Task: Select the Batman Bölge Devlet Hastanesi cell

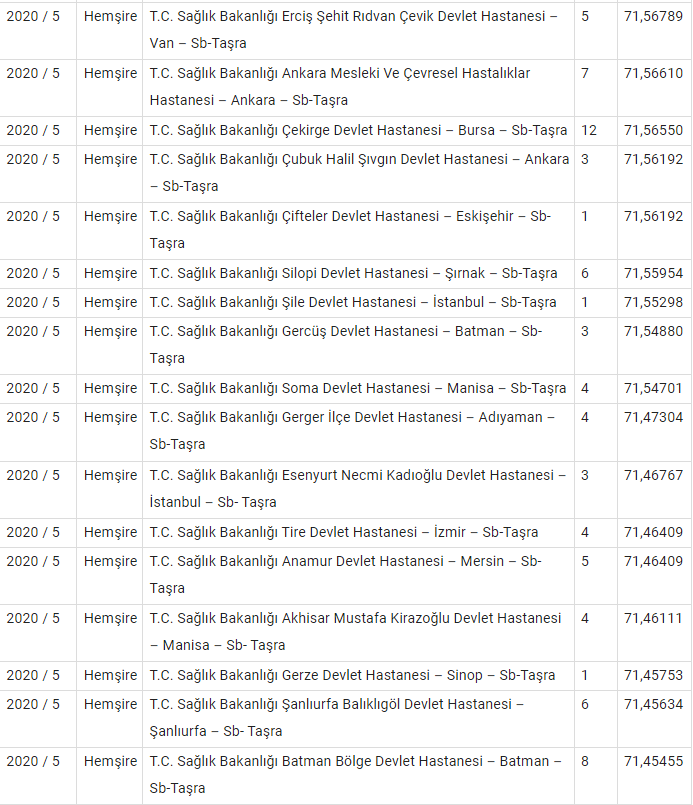Action: [358, 775]
